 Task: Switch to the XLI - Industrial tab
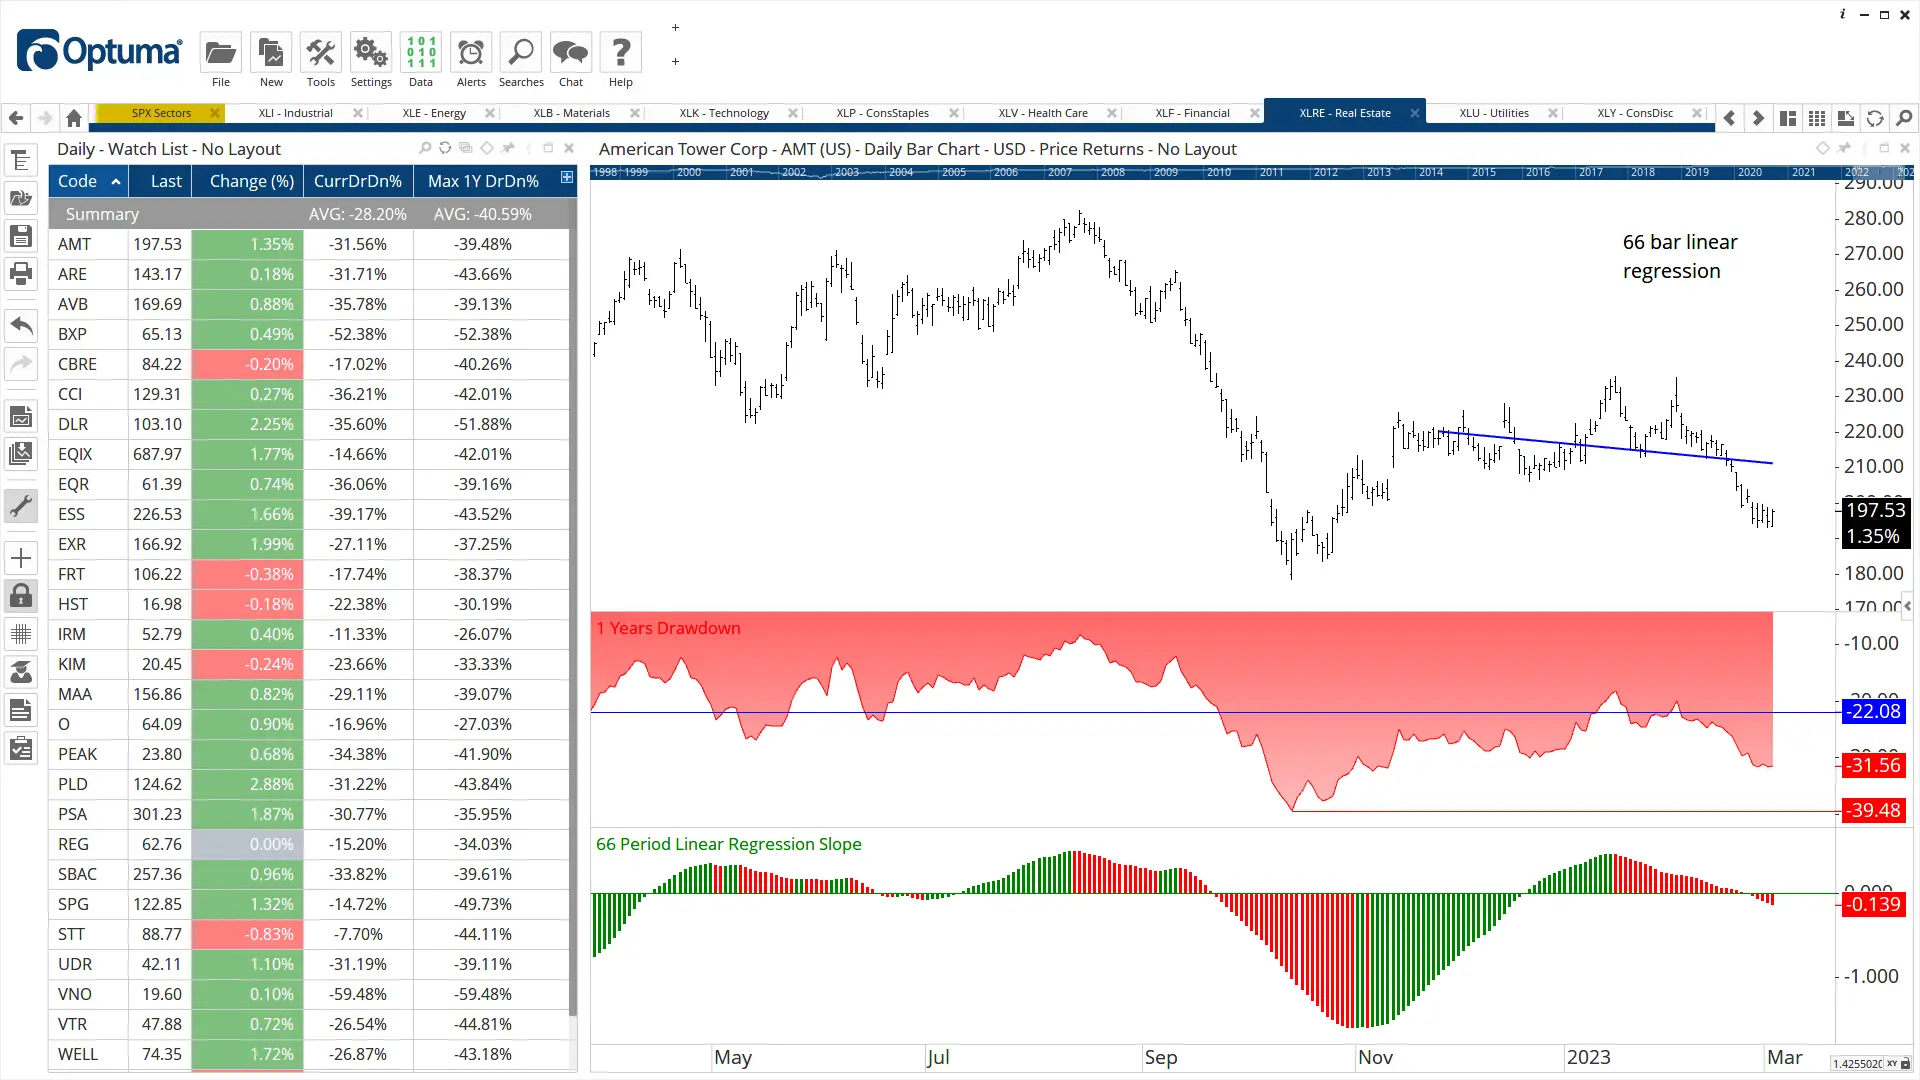point(295,113)
